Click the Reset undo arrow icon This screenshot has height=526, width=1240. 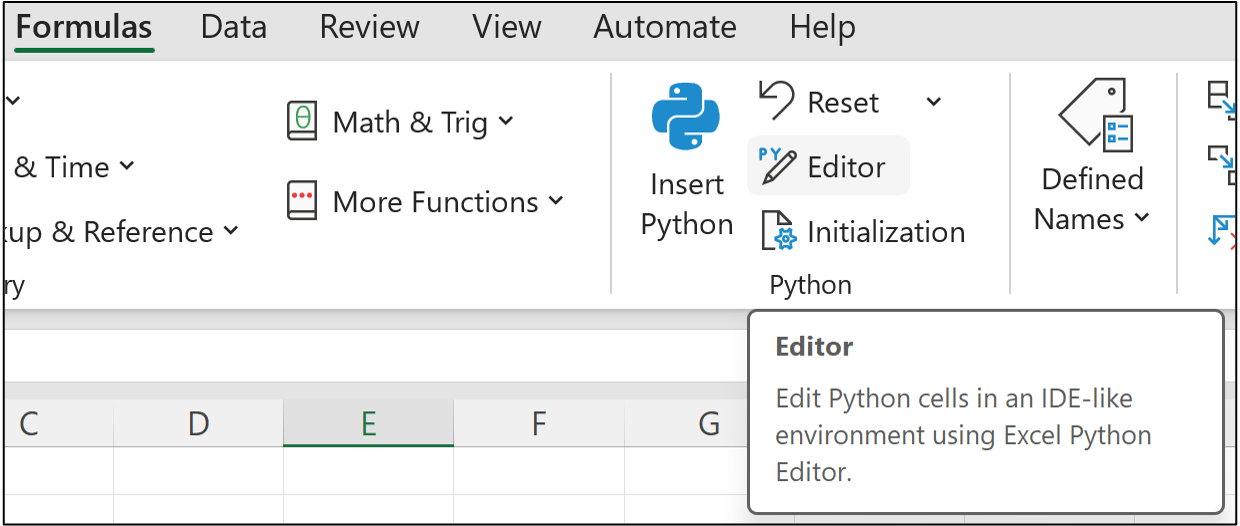pos(777,101)
